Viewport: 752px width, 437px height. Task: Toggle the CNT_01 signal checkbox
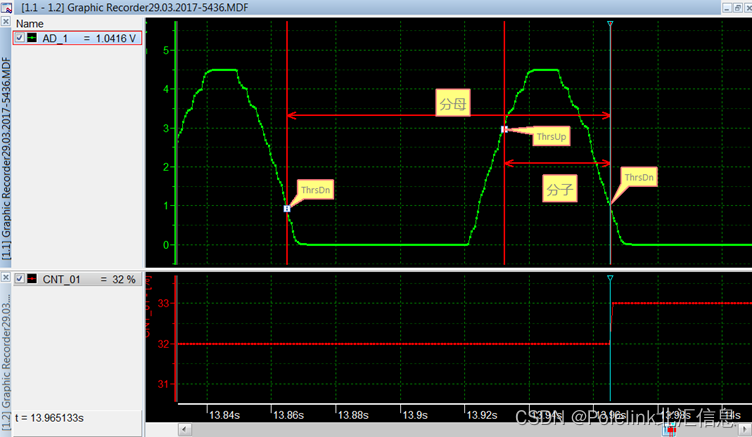(x=20, y=279)
